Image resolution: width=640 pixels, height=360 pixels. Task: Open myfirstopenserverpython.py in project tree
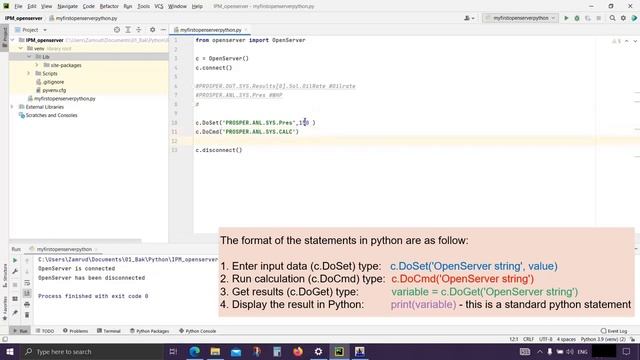(x=64, y=98)
